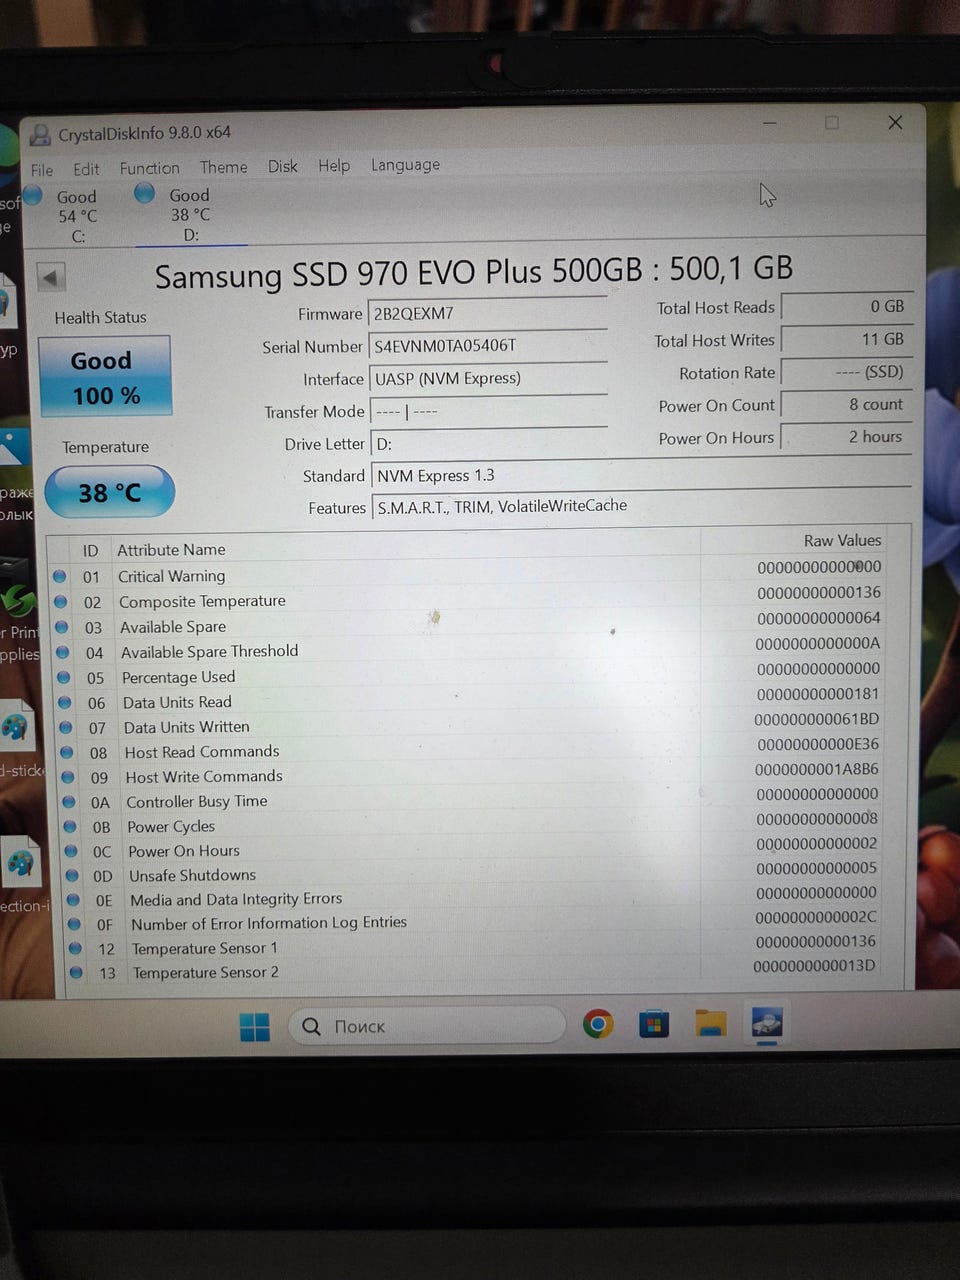Open the Language menu
Image resolution: width=960 pixels, height=1280 pixels.
click(x=405, y=164)
